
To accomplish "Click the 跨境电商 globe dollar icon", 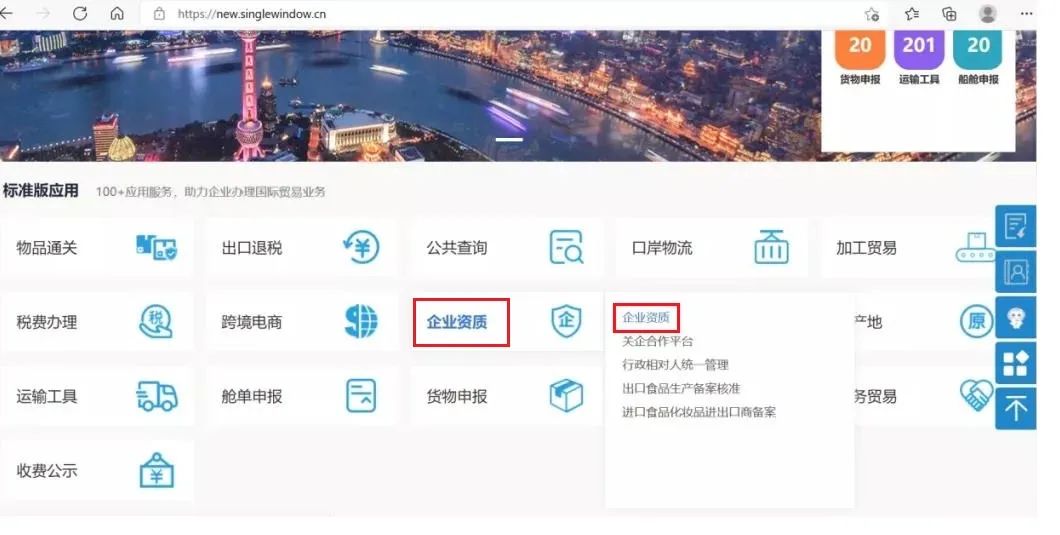I will (x=361, y=321).
